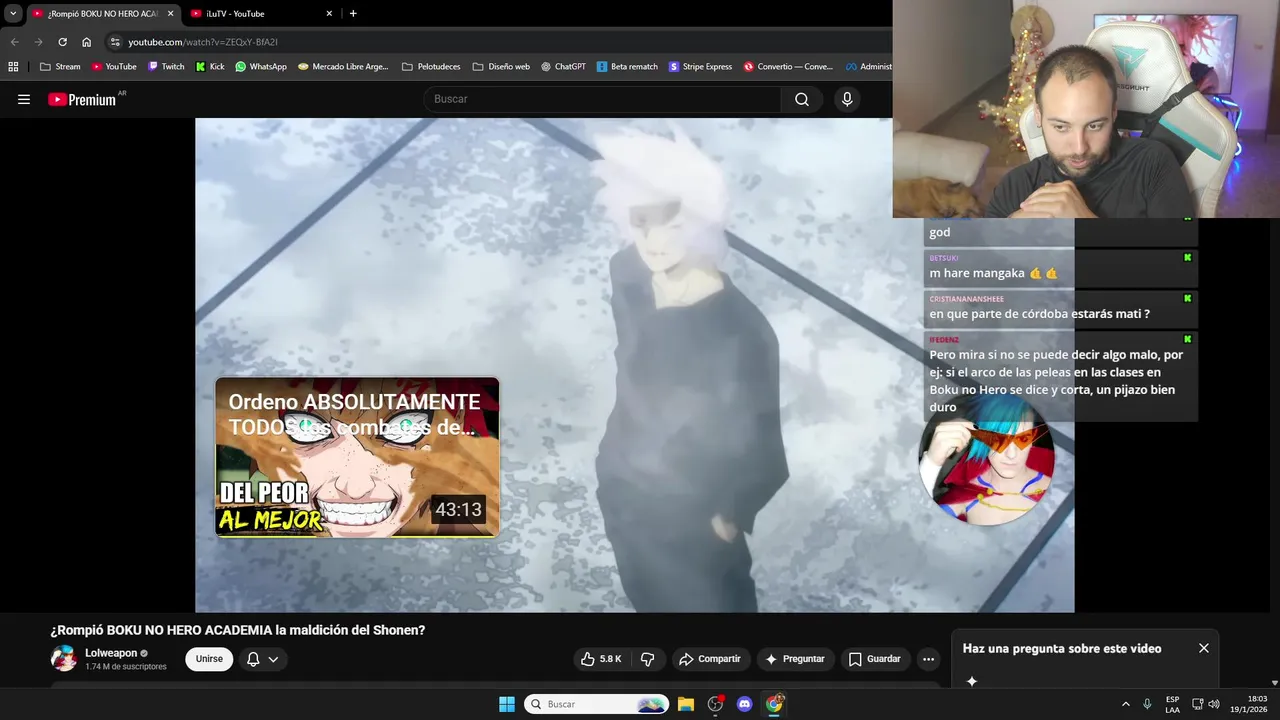Open the YouTube bookmark in bookmarks bar
The width and height of the screenshot is (1280, 720).
114,67
